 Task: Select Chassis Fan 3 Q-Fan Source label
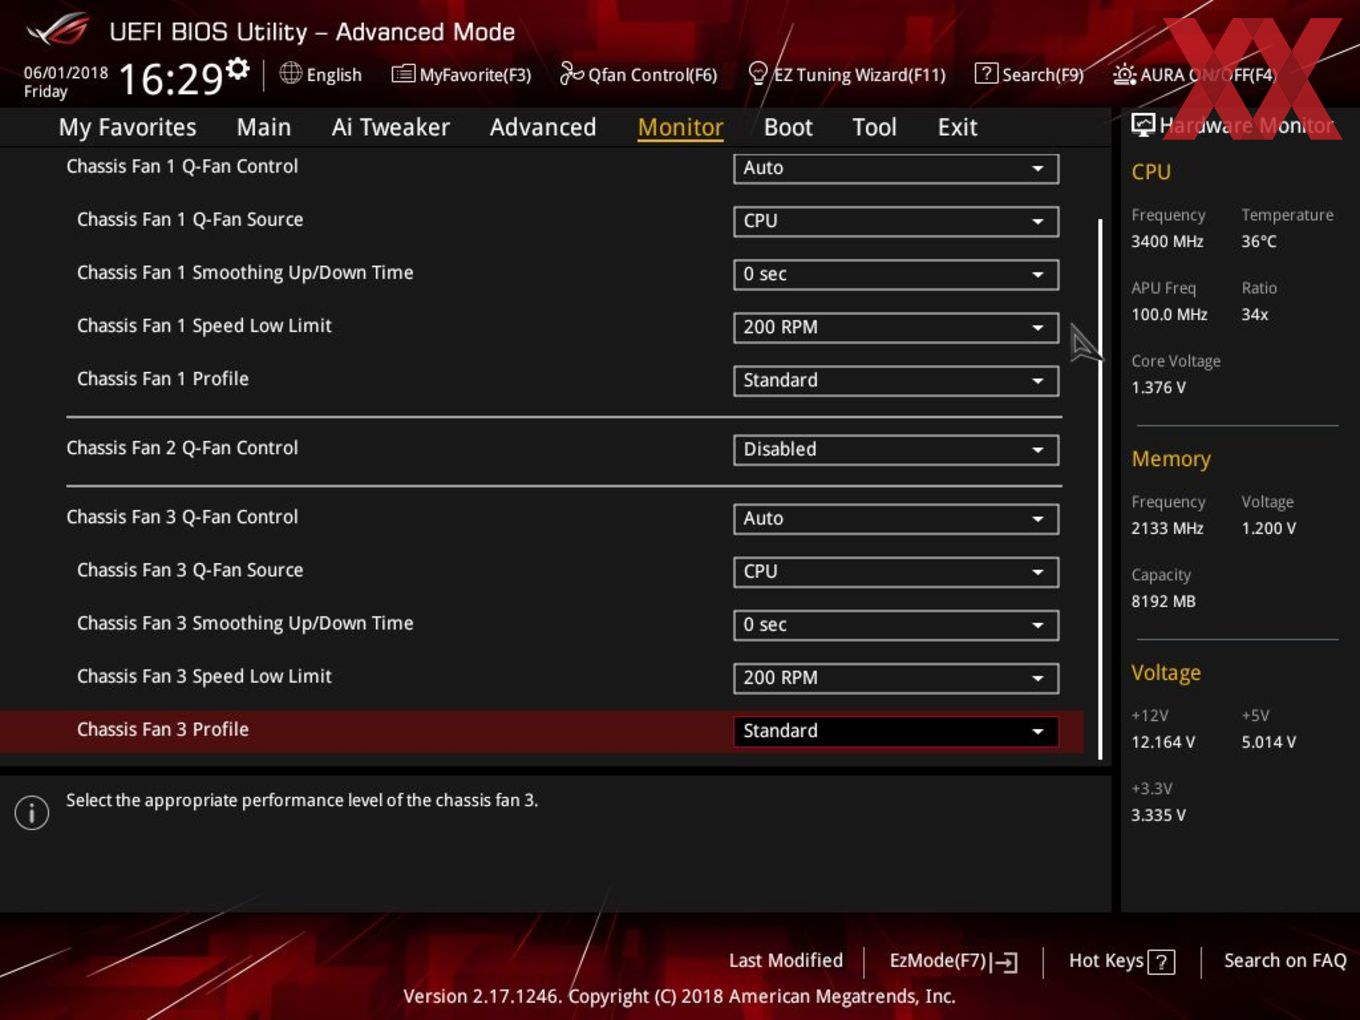point(190,569)
